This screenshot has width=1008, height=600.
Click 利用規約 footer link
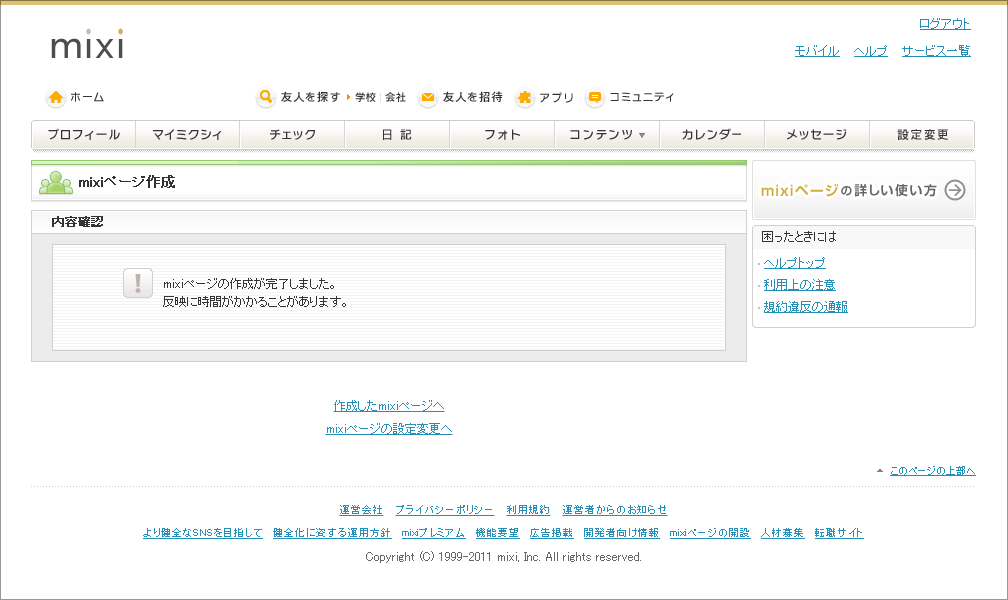pos(528,510)
